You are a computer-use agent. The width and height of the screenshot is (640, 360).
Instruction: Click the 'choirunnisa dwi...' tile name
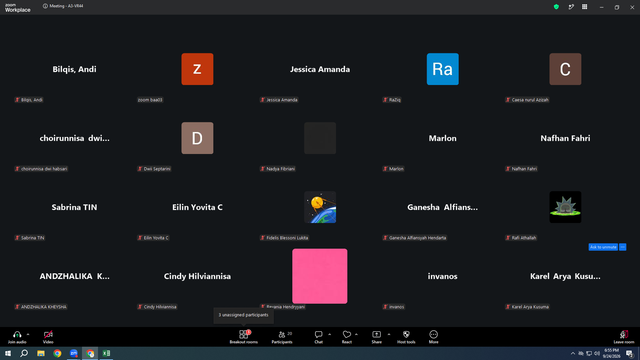coord(74,138)
